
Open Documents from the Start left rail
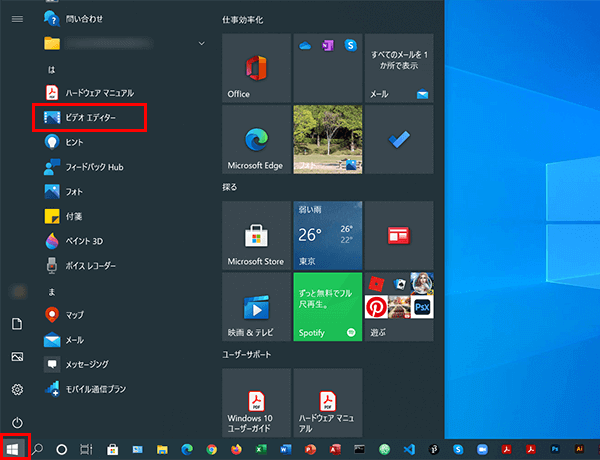tap(17, 324)
